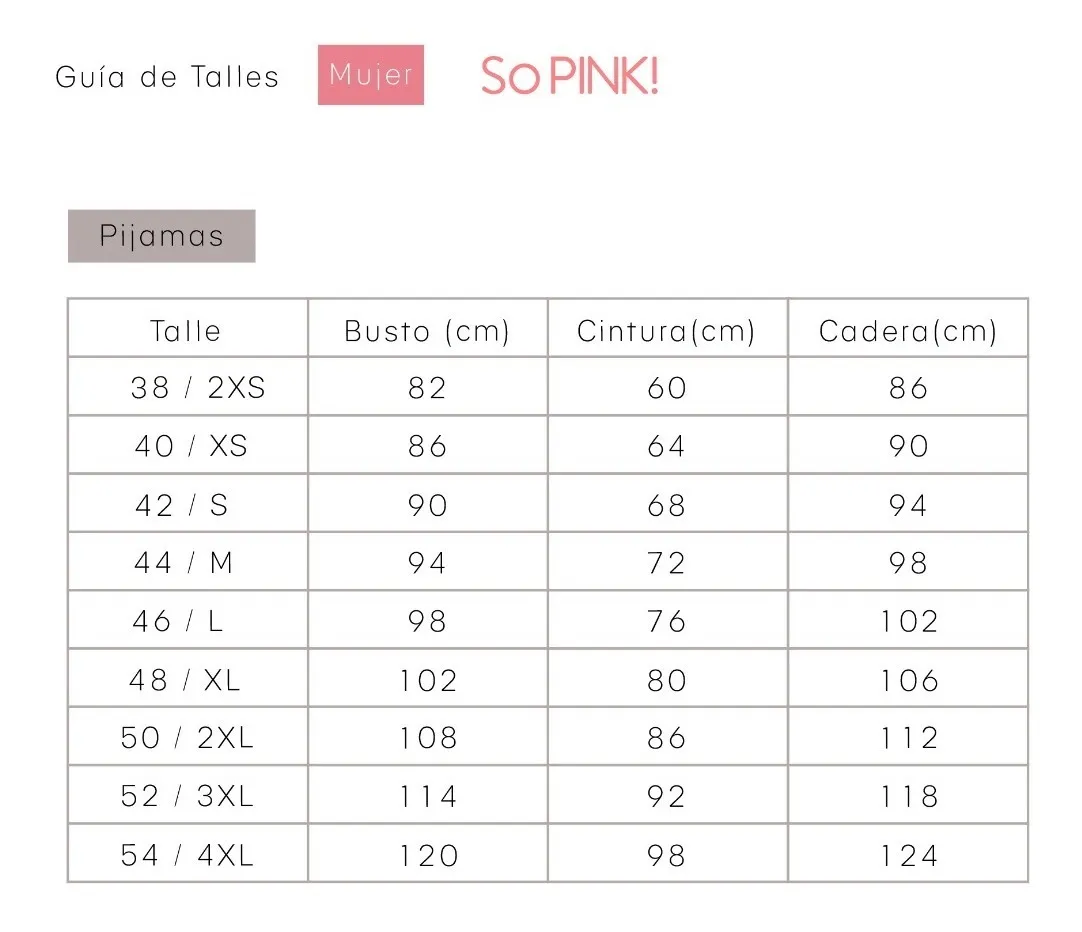Click the Cintura(cm) column header
The height and width of the screenshot is (932, 1082).
666,331
